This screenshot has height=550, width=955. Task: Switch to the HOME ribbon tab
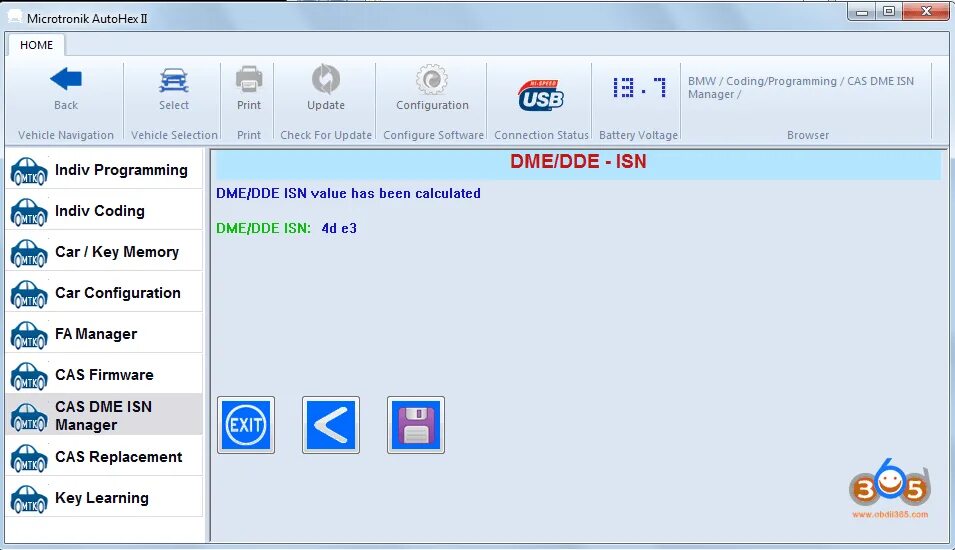click(36, 45)
